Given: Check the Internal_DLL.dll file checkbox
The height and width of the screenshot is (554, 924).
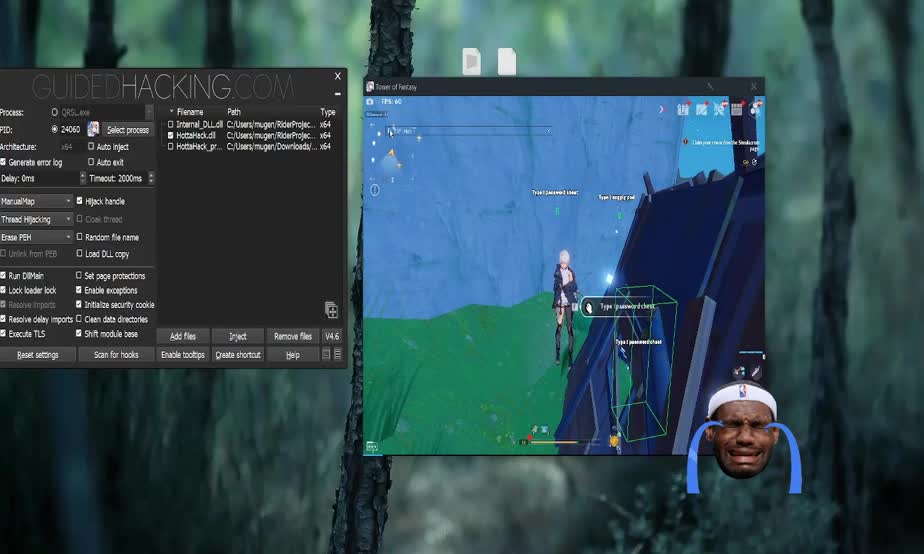Looking at the screenshot, I should (x=171, y=124).
